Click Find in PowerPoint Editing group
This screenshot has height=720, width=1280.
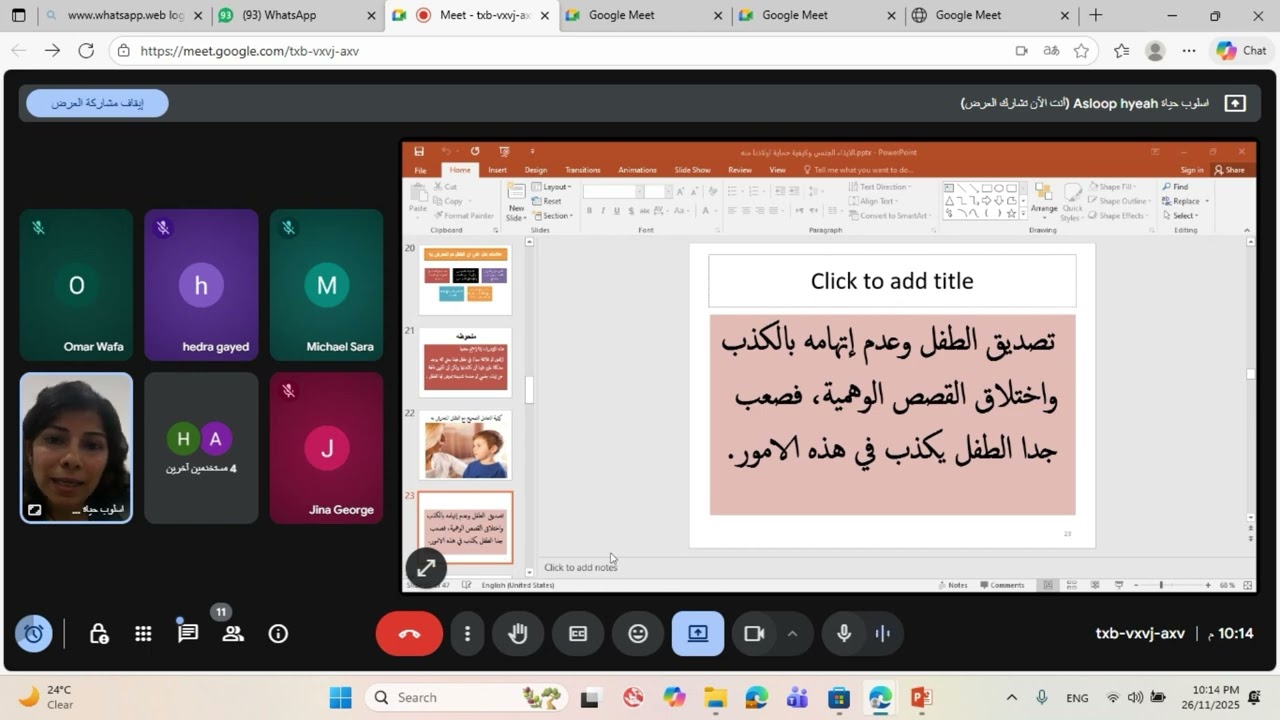point(1175,187)
